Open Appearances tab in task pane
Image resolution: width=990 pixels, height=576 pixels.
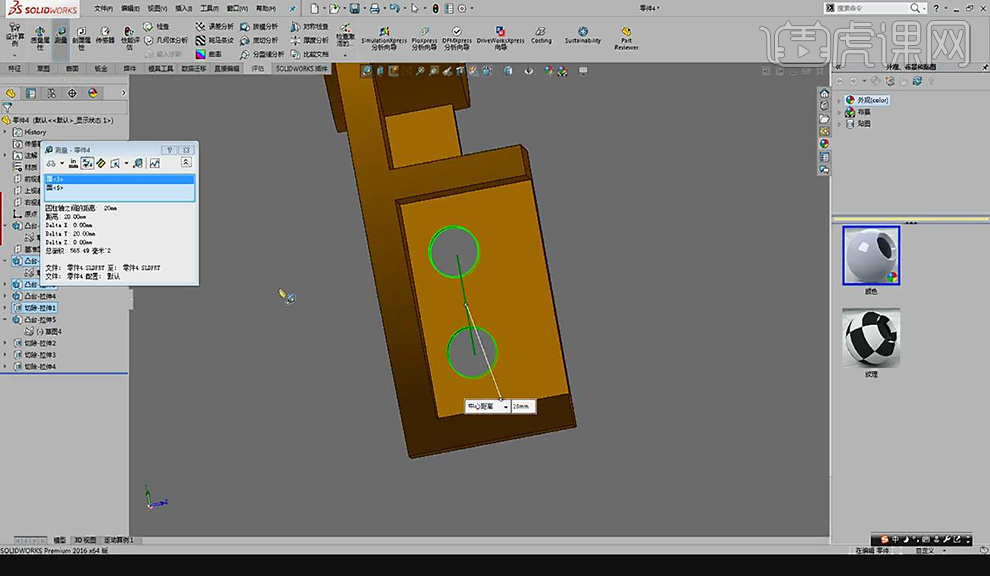[824, 144]
